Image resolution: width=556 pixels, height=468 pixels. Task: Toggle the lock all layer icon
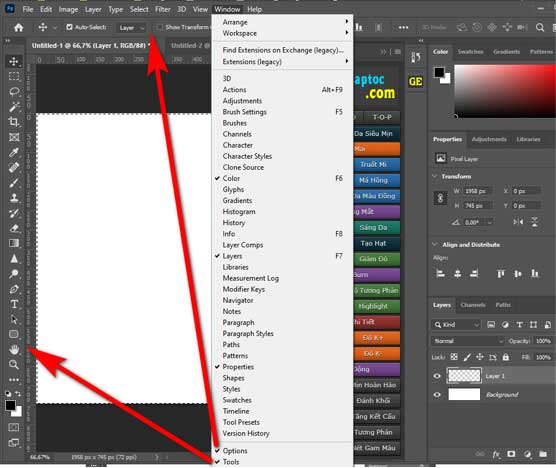coord(506,357)
